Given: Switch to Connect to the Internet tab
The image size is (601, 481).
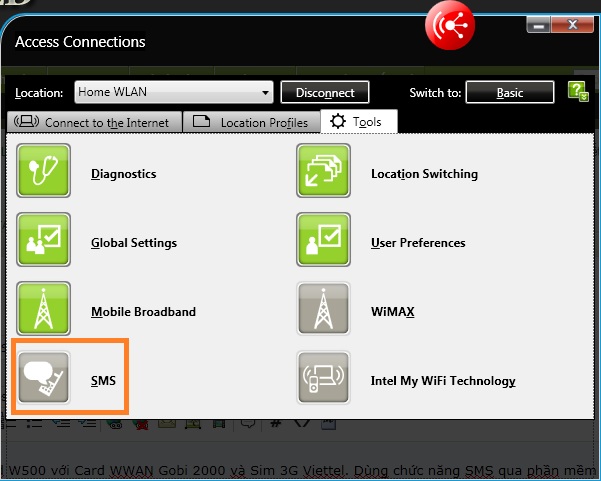Looking at the screenshot, I should click(96, 122).
